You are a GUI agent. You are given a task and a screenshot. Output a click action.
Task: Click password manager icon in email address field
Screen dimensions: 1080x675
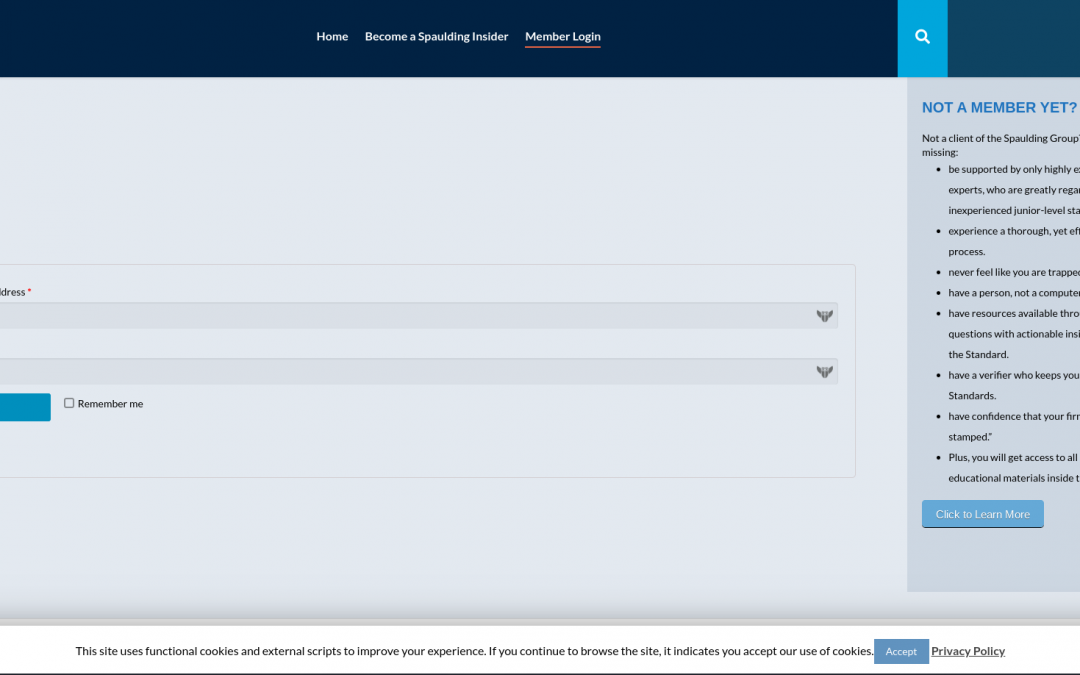(824, 316)
